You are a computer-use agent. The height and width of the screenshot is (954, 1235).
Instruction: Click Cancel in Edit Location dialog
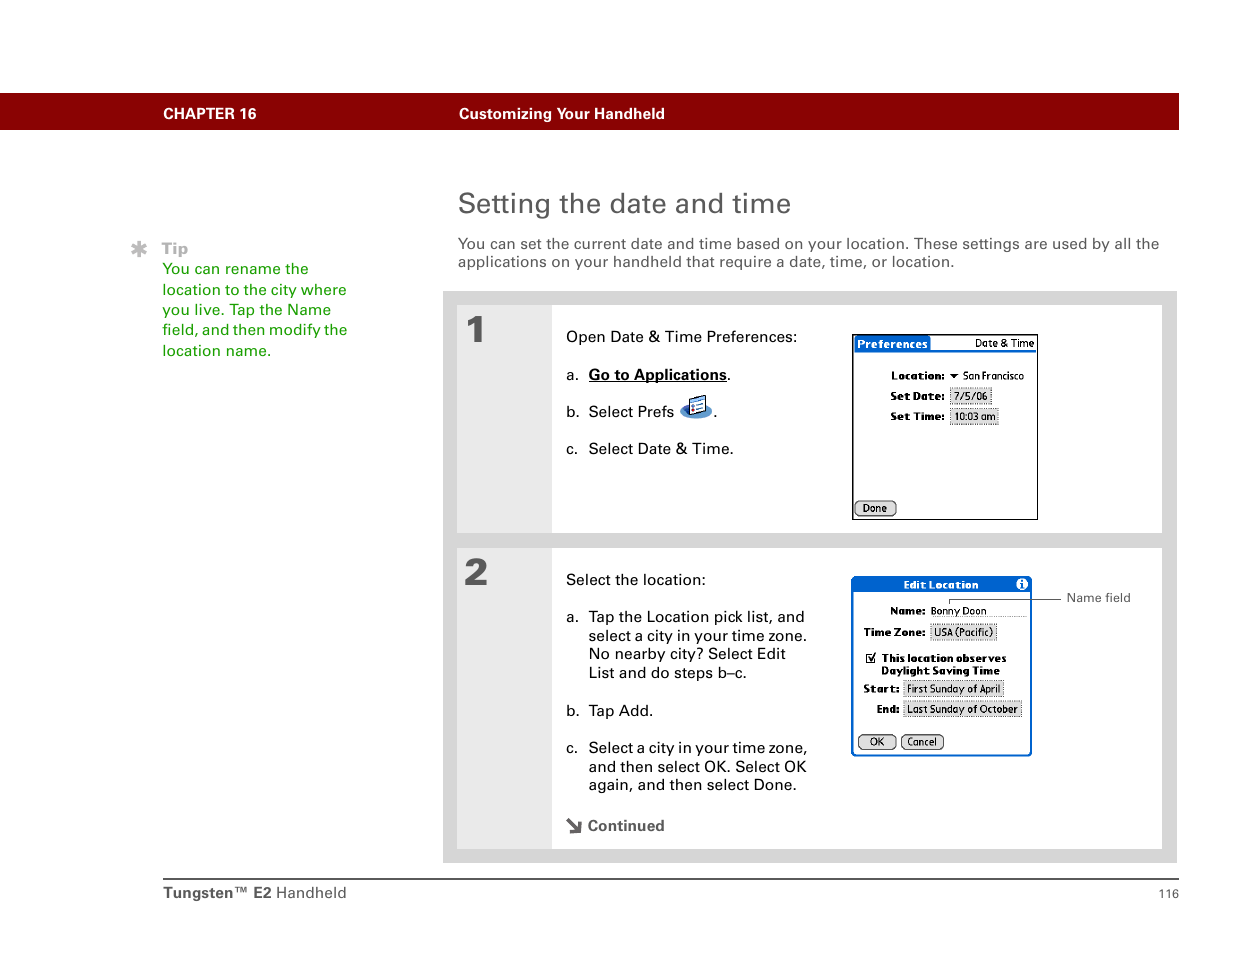[922, 742]
